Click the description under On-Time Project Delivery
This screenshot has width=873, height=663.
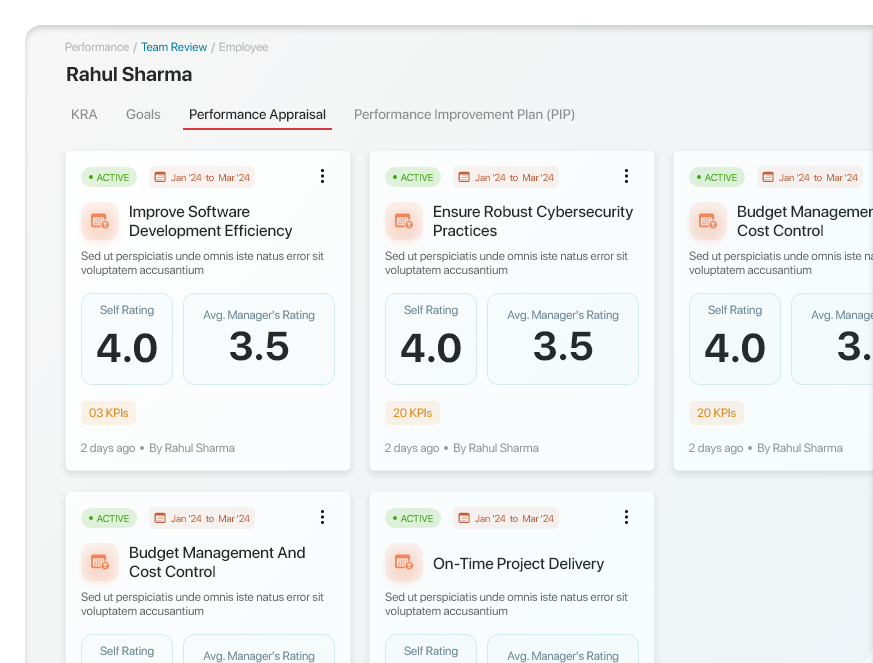click(506, 604)
